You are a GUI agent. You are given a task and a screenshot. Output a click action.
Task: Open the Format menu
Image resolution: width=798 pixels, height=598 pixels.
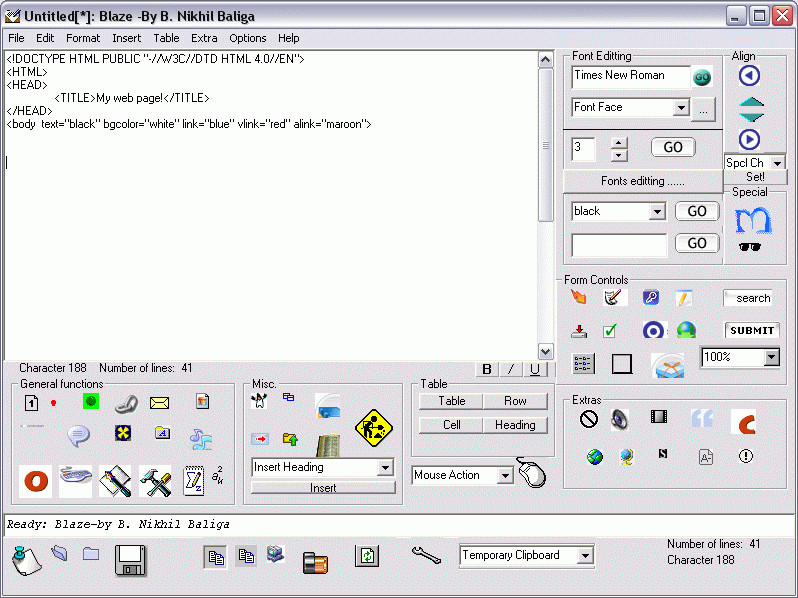(x=83, y=38)
